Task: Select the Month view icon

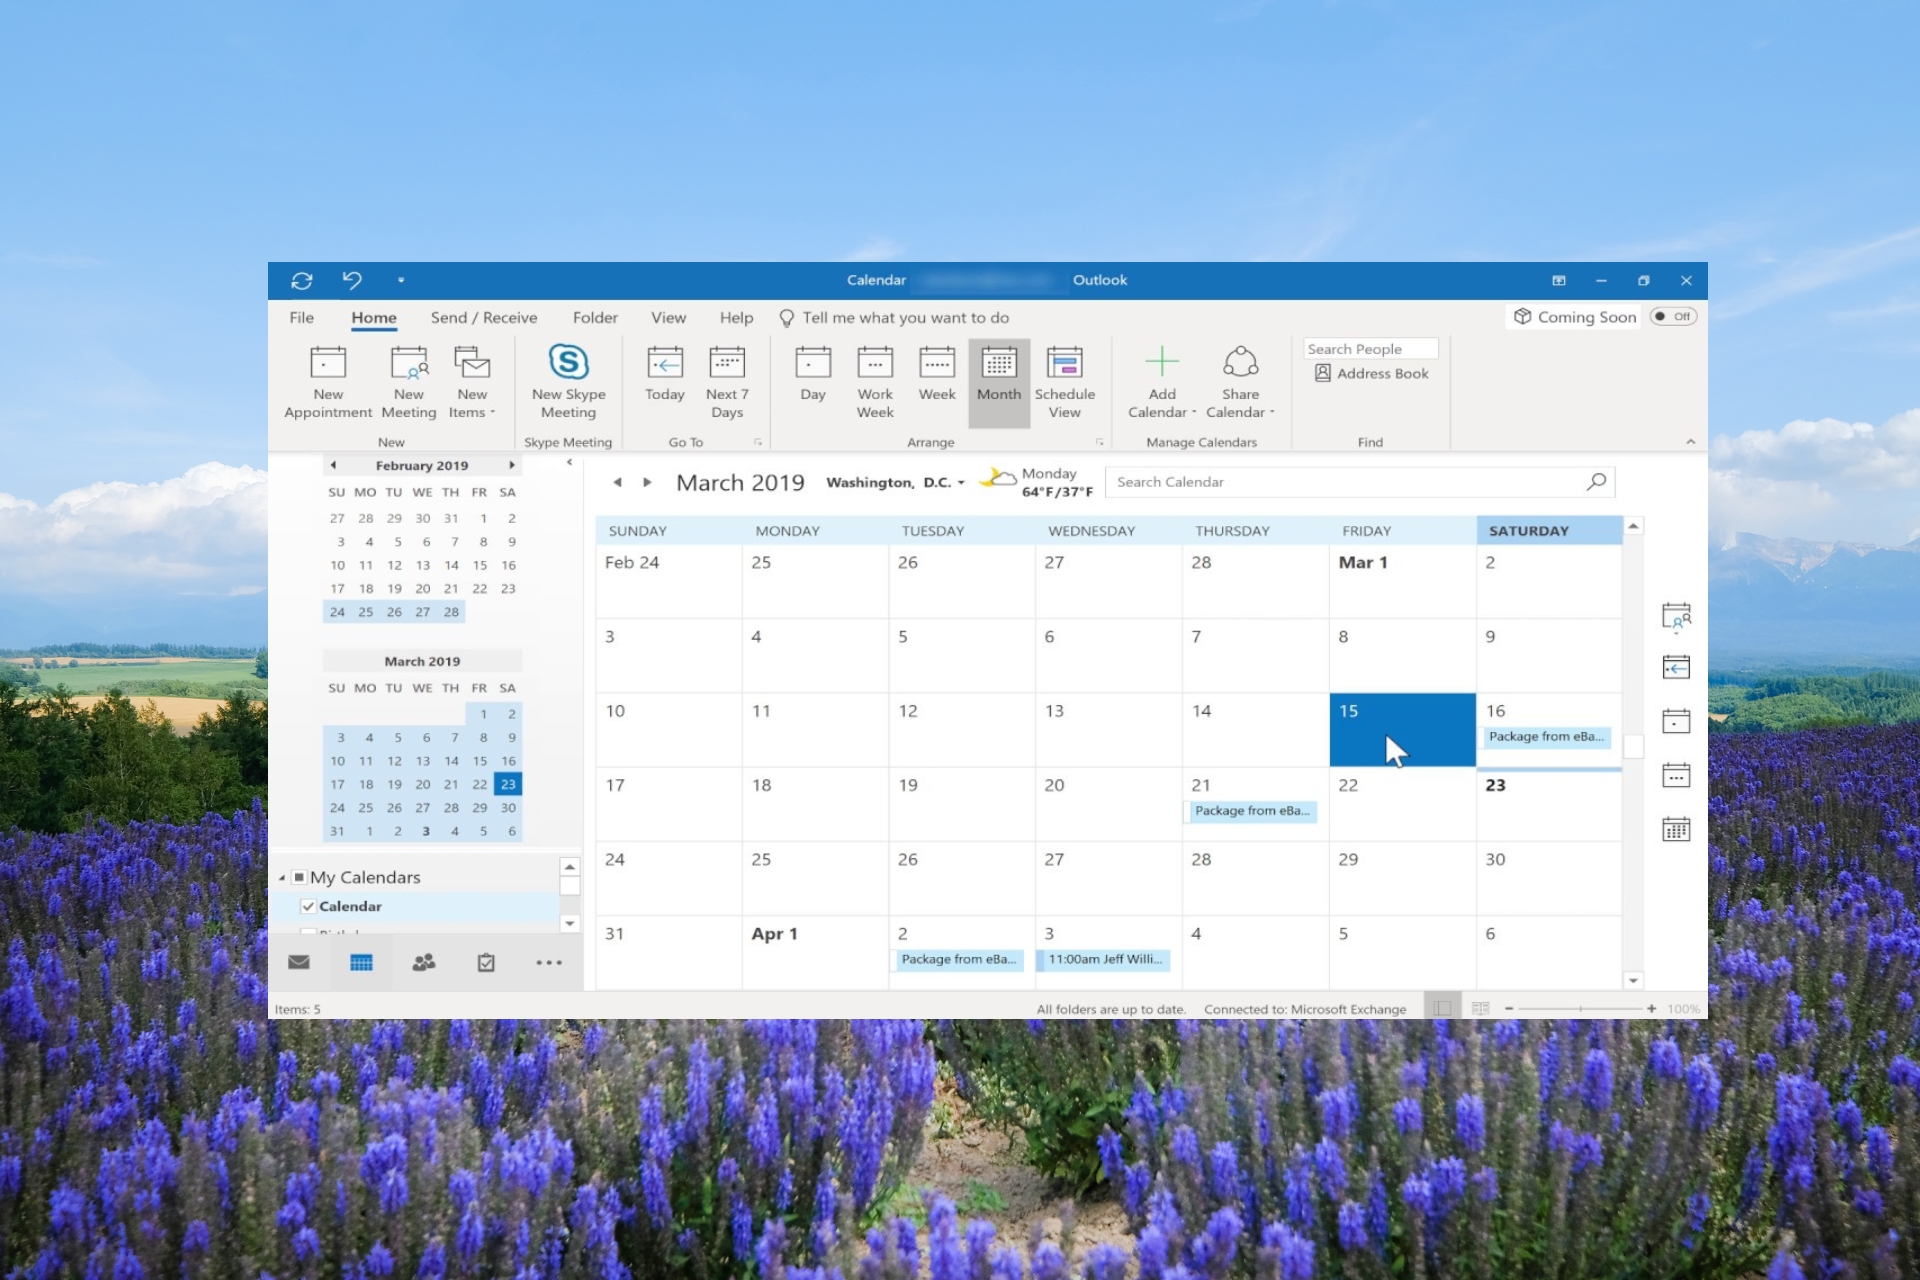Action: [996, 379]
